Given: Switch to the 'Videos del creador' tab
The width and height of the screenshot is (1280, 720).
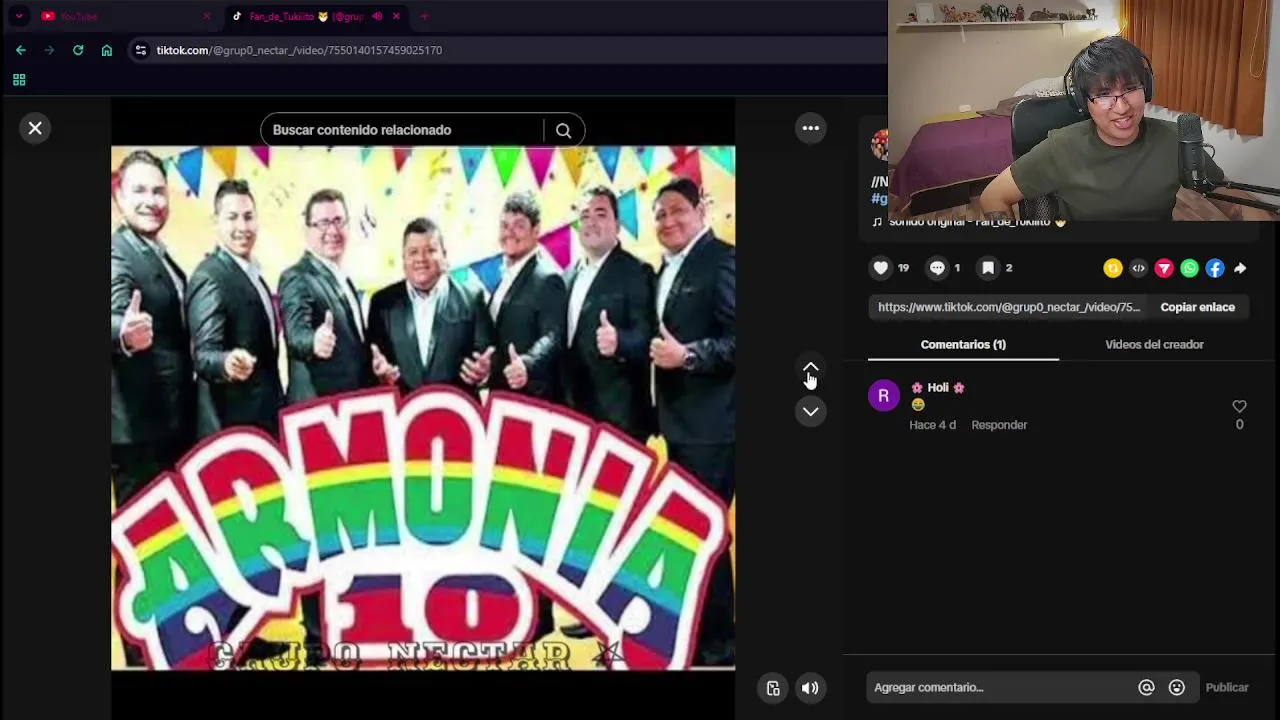Looking at the screenshot, I should (1154, 344).
